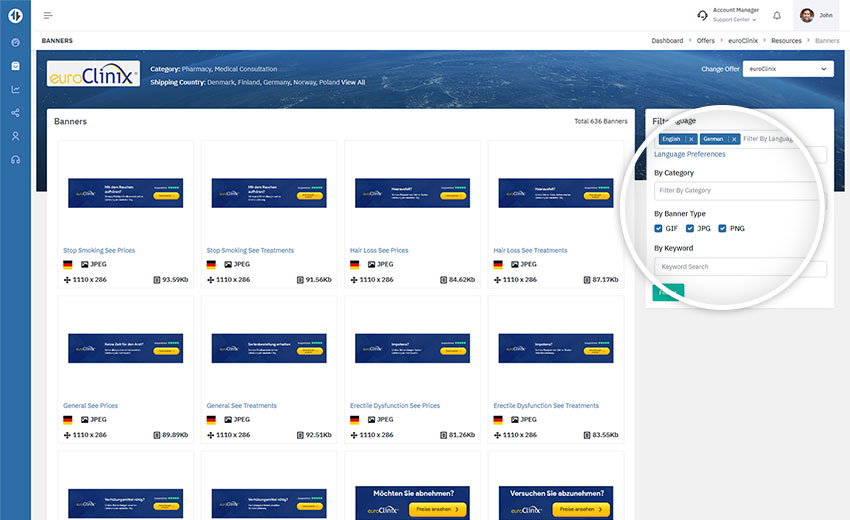Click the Account Manager headset icon
The width and height of the screenshot is (850, 520).
[x=702, y=15]
